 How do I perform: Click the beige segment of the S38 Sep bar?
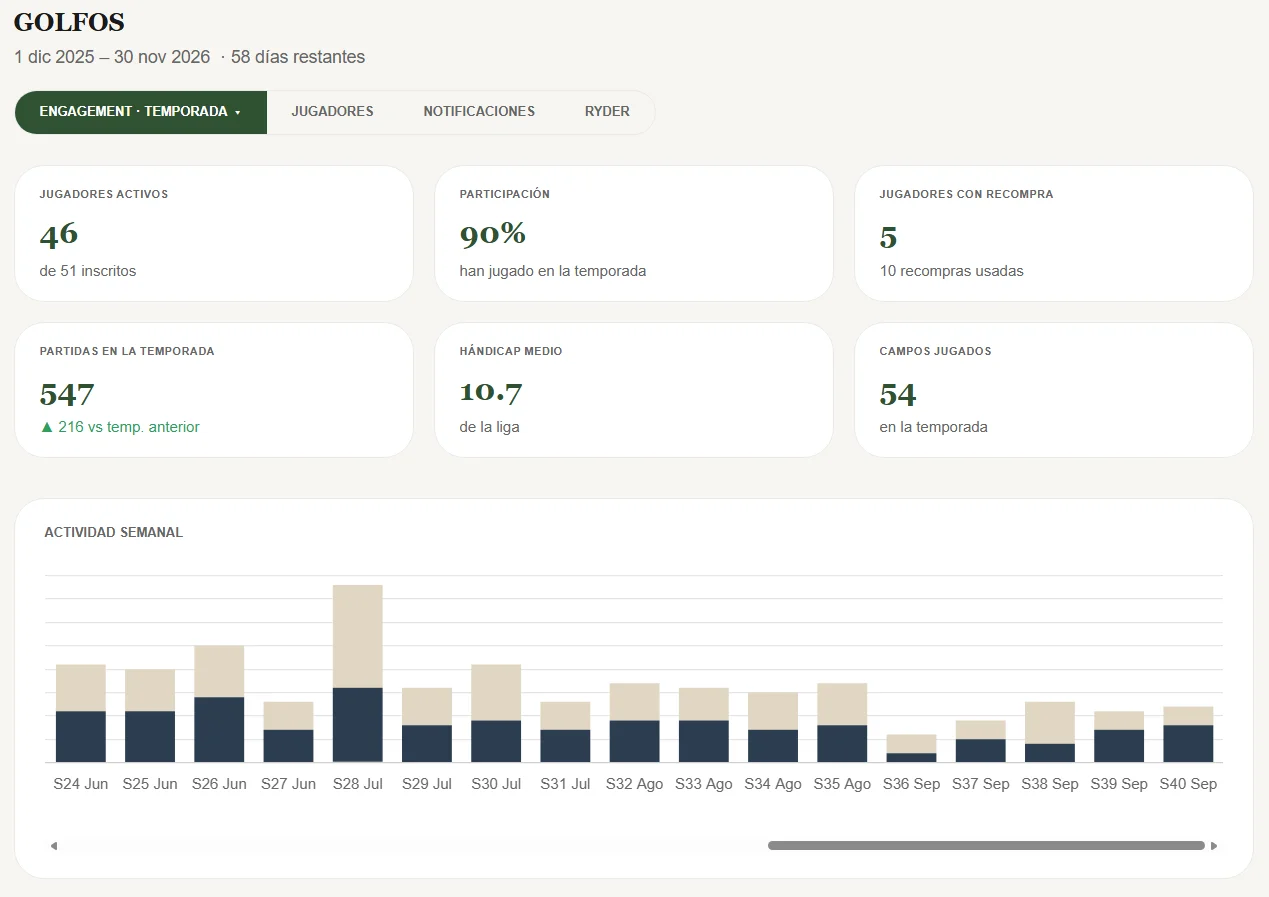tap(1050, 723)
